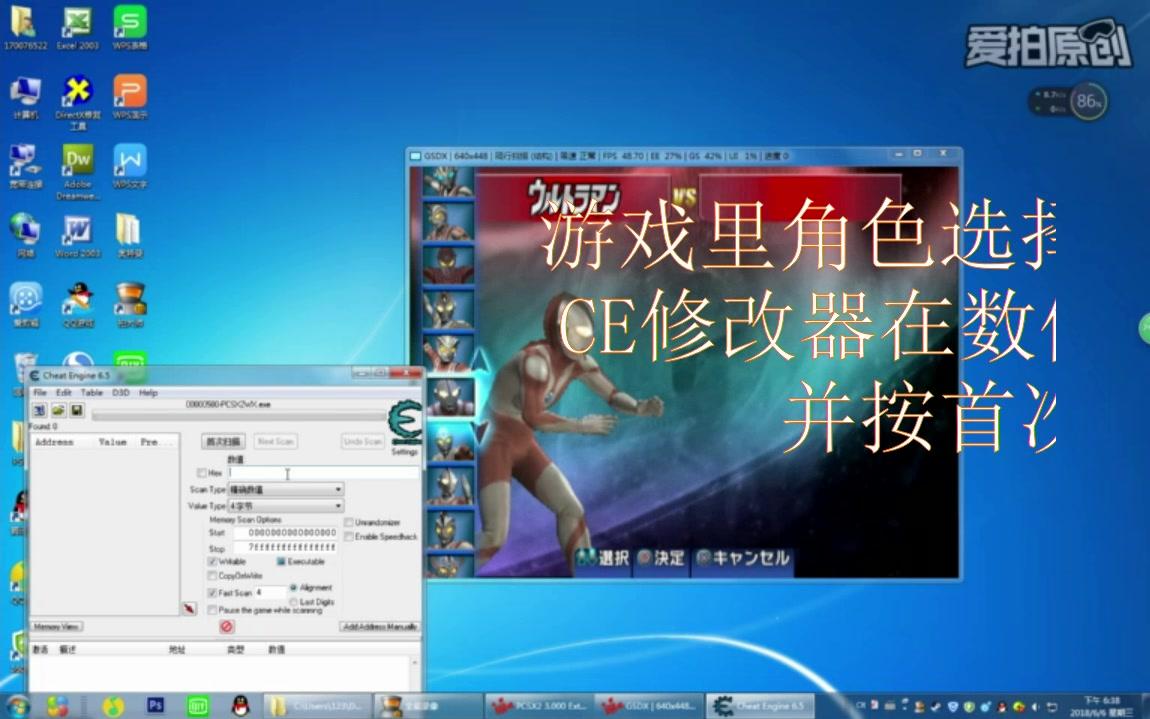The width and height of the screenshot is (1150, 719).
Task: Open Adobe Dreamweaver desktop shortcut
Action: tap(78, 172)
